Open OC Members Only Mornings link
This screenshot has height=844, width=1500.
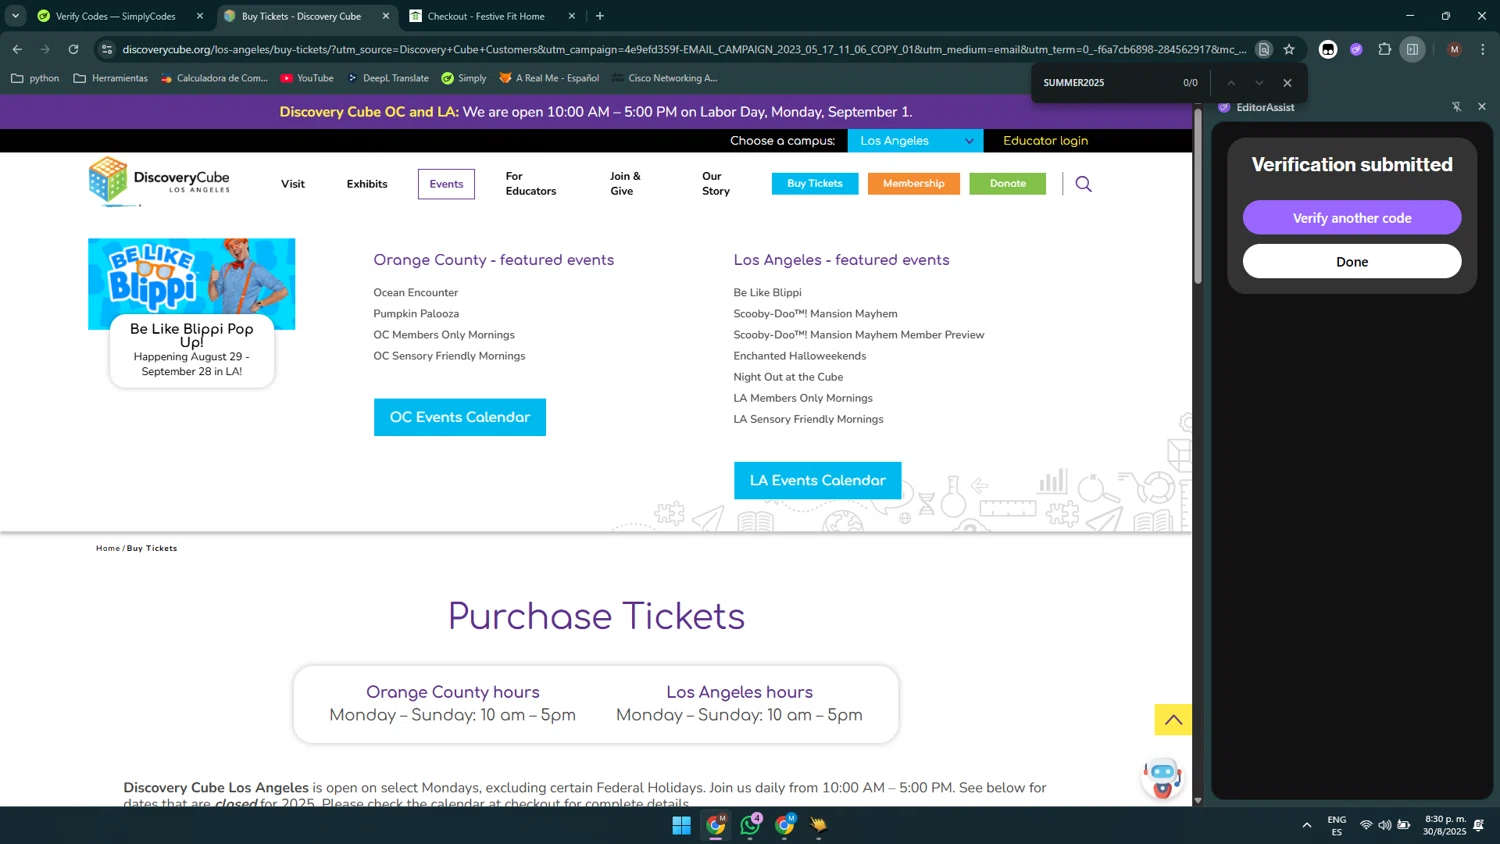[x=444, y=335]
